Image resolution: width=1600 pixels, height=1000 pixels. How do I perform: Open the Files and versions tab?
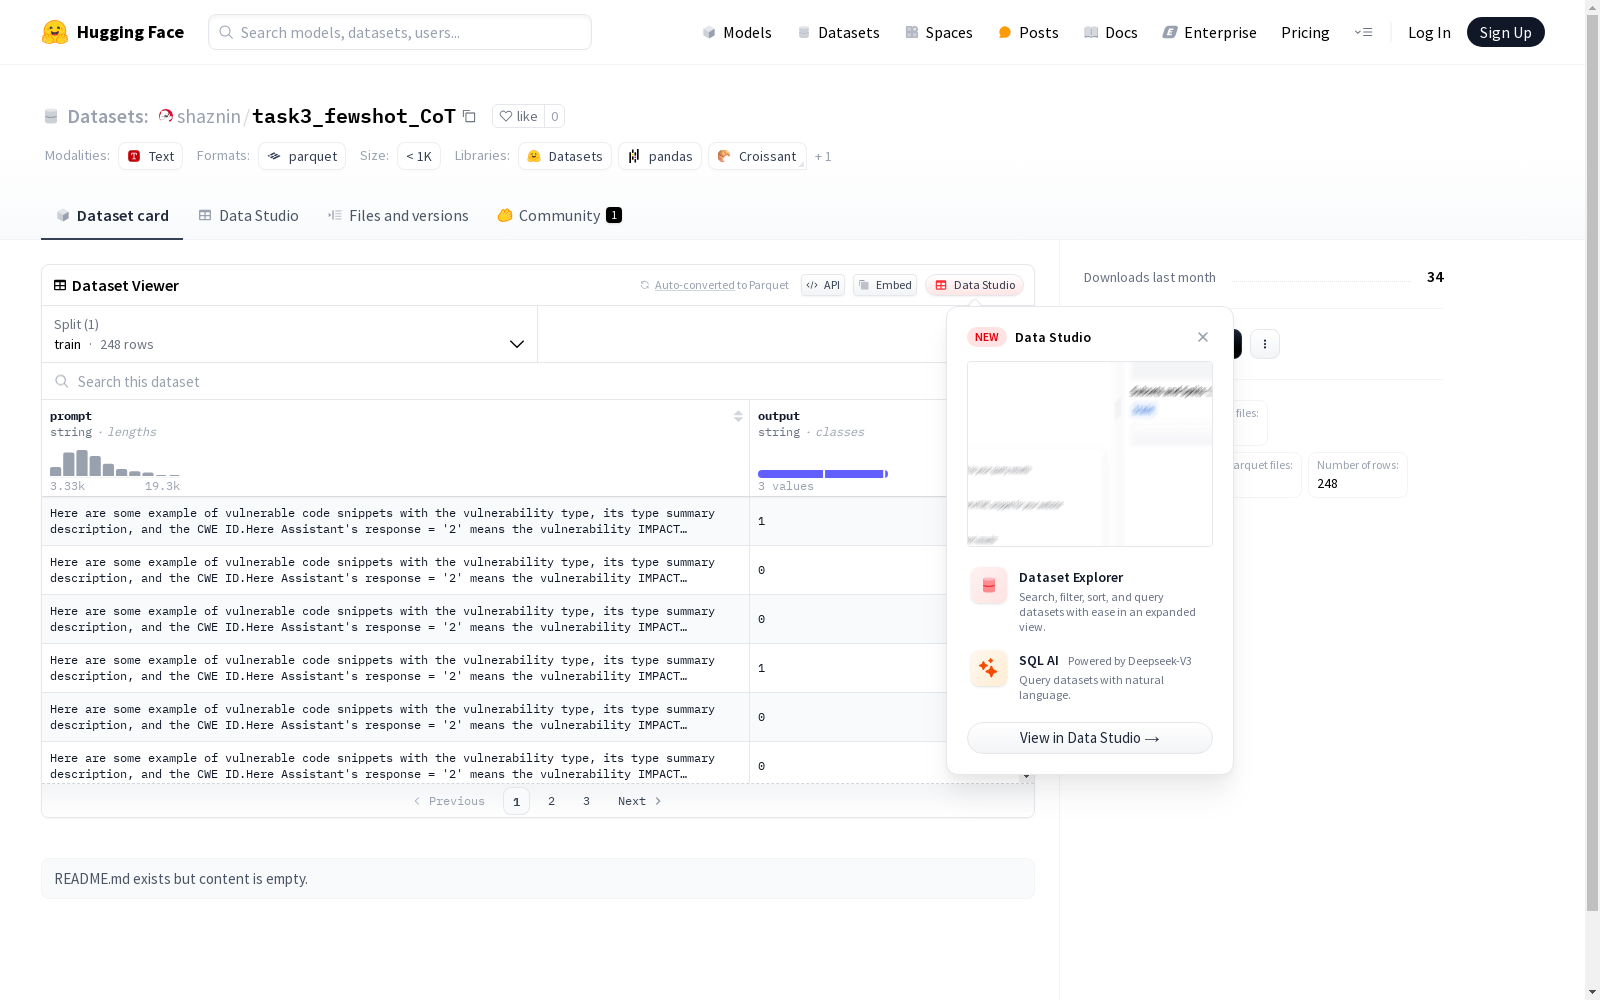[x=398, y=215]
